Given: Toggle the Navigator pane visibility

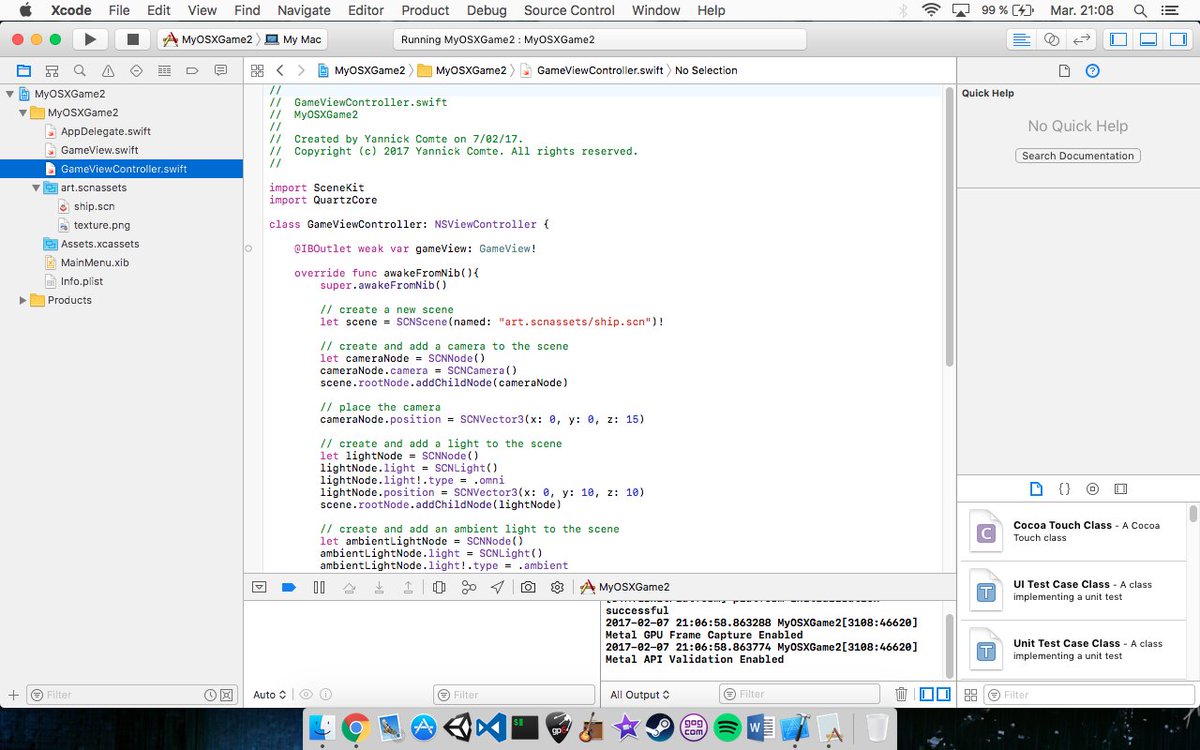Looking at the screenshot, I should pos(1119,39).
